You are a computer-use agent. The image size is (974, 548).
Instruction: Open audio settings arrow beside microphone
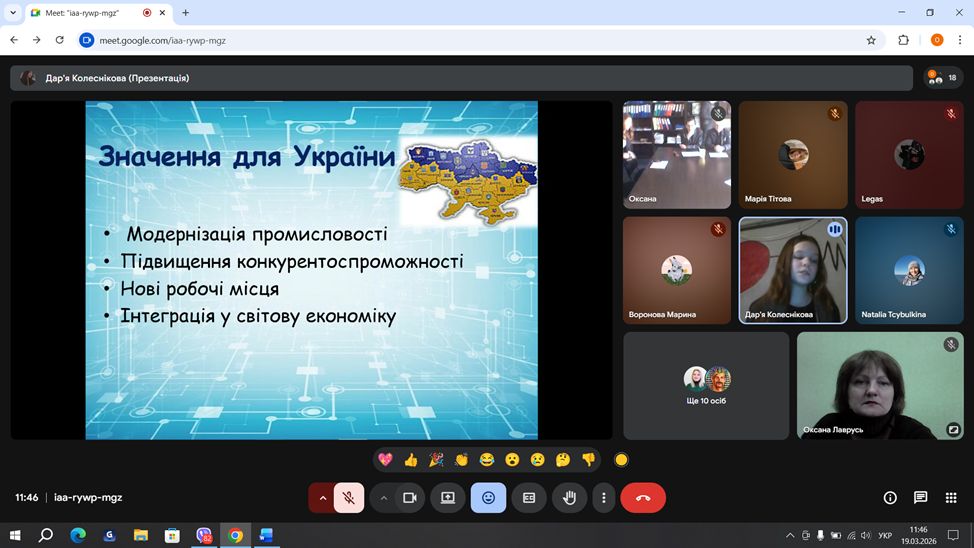[322, 497]
